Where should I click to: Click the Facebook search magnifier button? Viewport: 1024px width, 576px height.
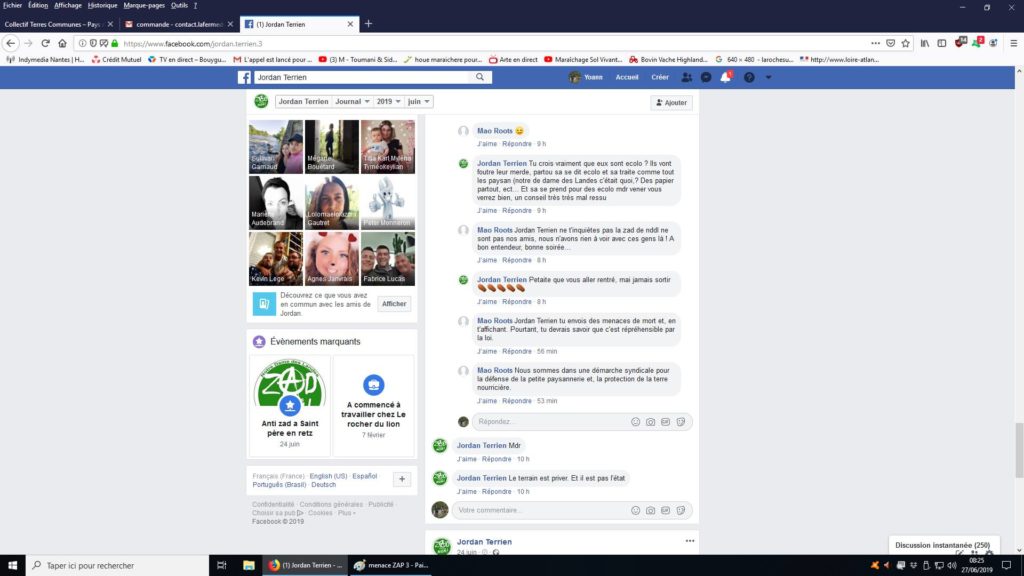coord(480,77)
